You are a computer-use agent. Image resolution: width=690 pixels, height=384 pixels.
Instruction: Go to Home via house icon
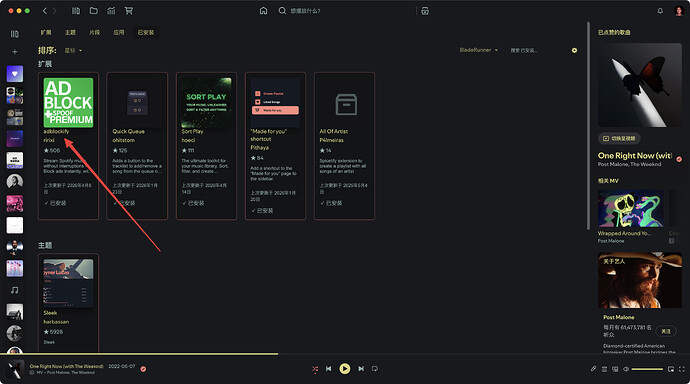263,11
